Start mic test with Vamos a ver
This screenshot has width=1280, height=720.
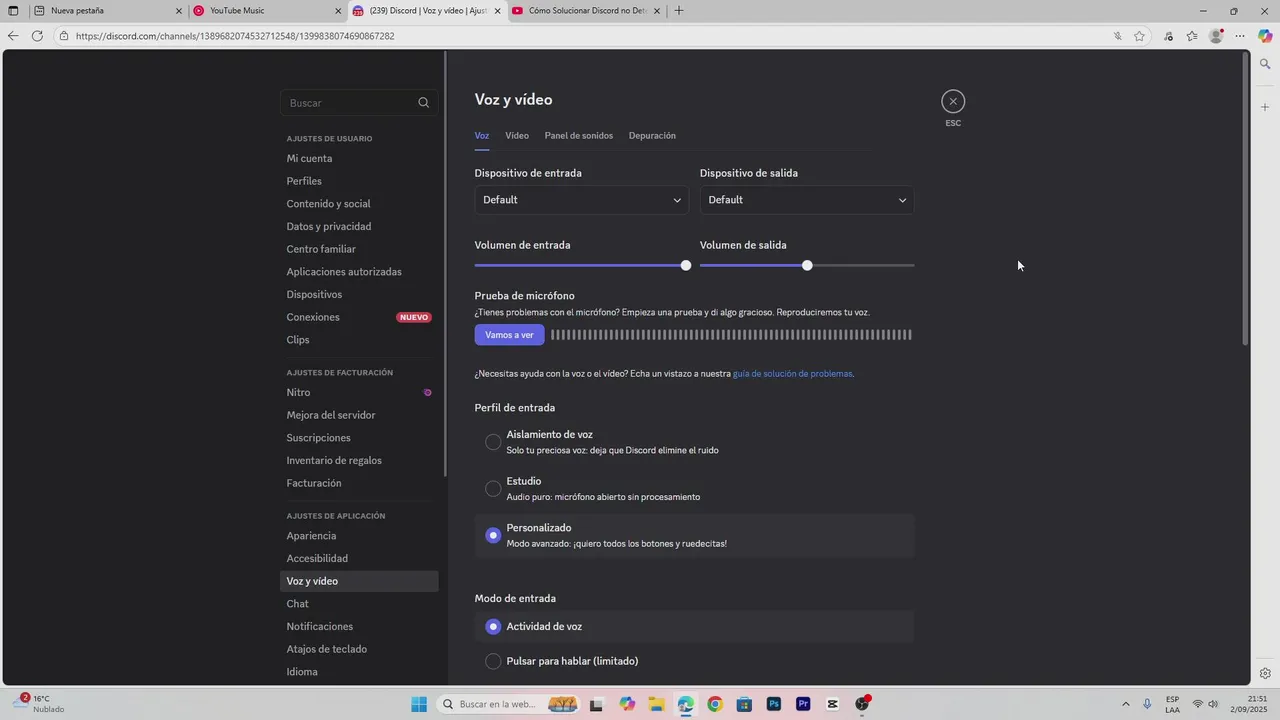coord(509,335)
